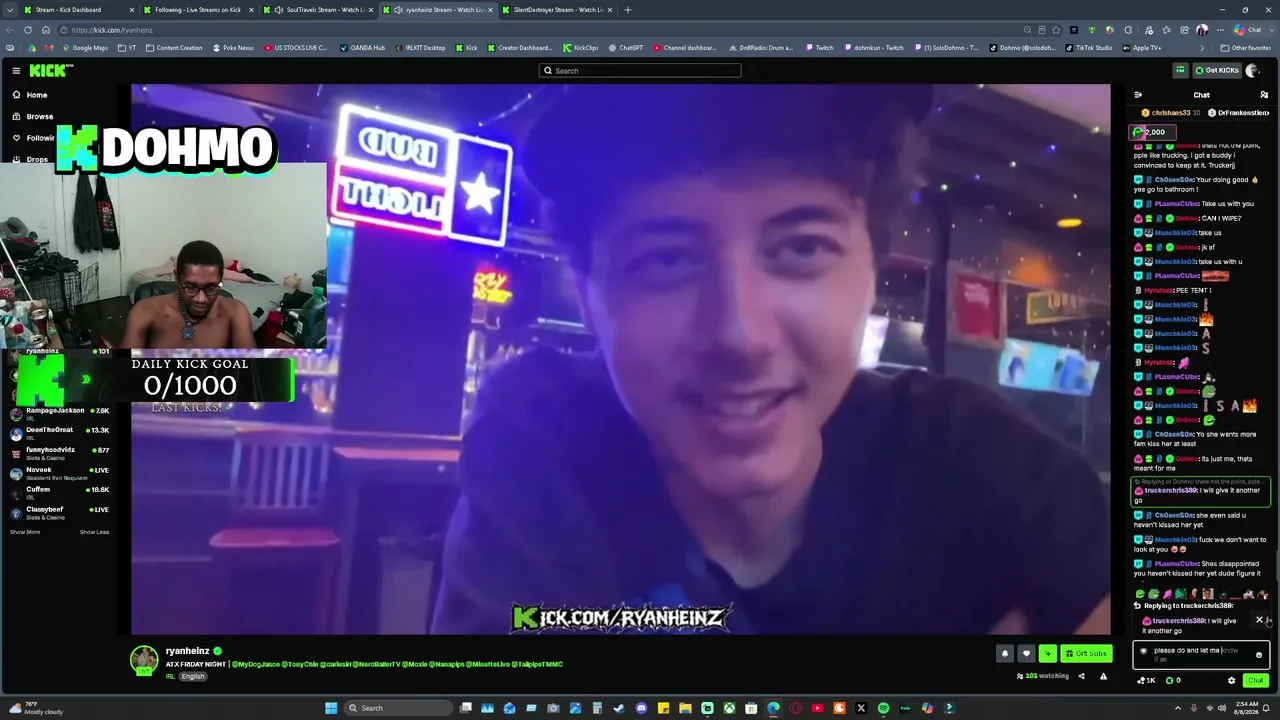The image size is (1280, 720).
Task: Open the chat settings gear
Action: [1231, 680]
